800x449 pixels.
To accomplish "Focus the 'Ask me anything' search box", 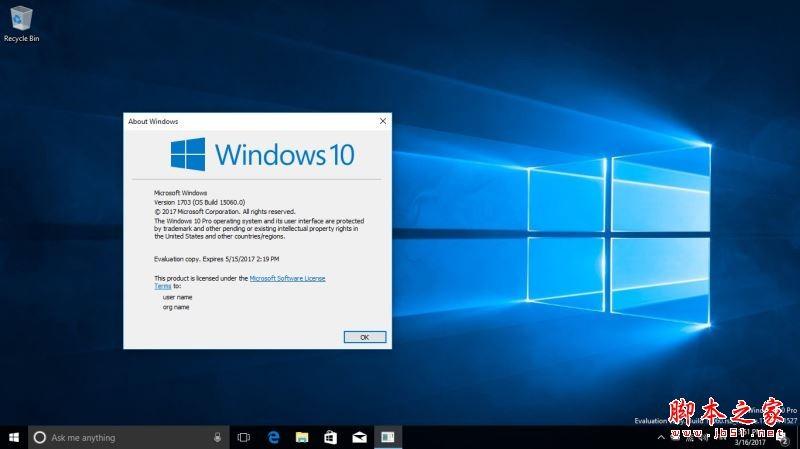I will (129, 437).
